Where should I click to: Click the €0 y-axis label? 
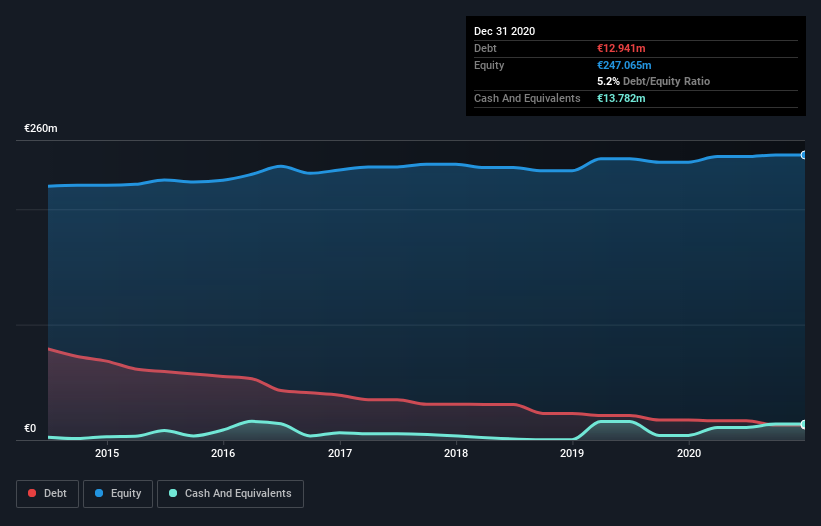(x=30, y=428)
